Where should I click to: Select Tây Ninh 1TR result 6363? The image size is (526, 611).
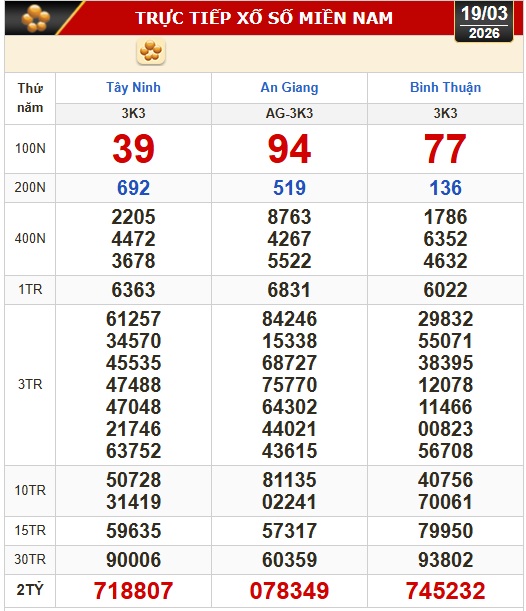(x=133, y=290)
